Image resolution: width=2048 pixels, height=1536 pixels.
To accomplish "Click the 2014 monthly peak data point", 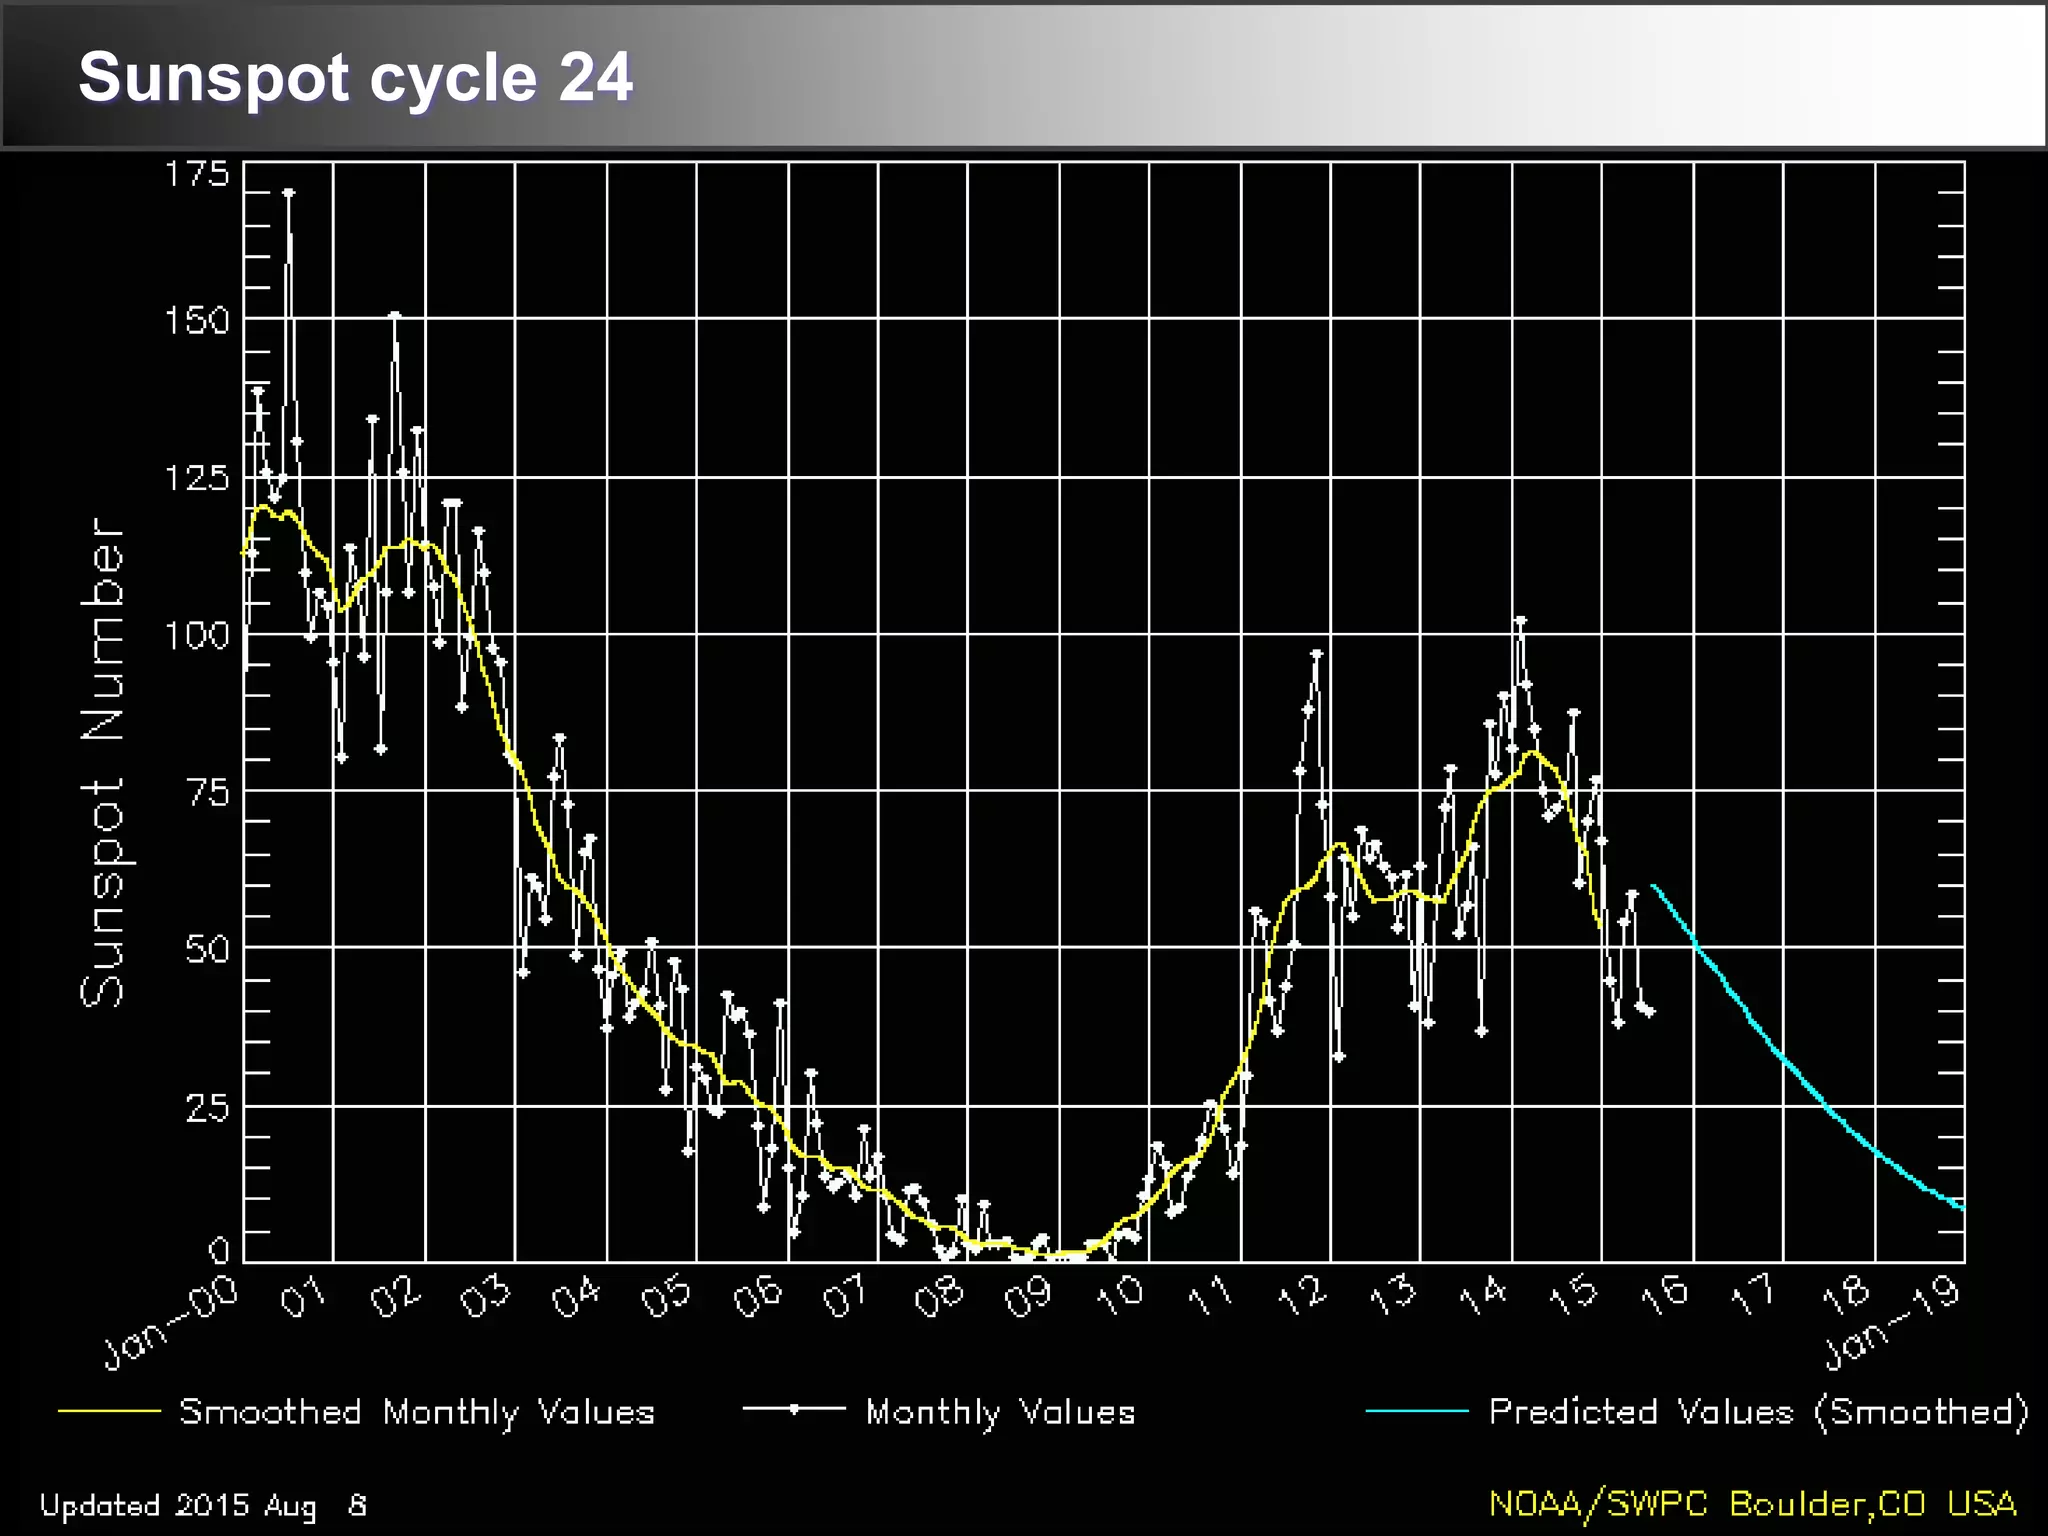I will coord(1521,621).
